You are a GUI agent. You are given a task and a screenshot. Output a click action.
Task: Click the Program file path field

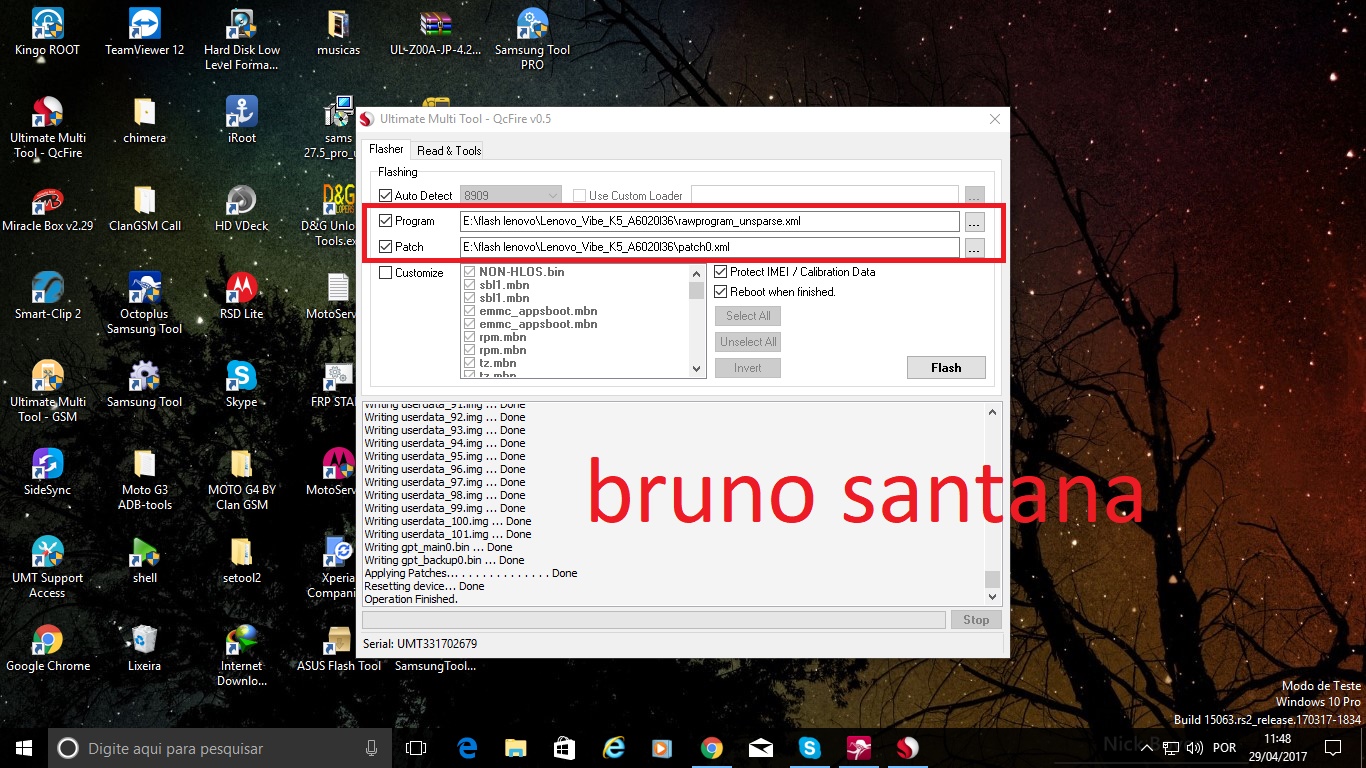[710, 221]
